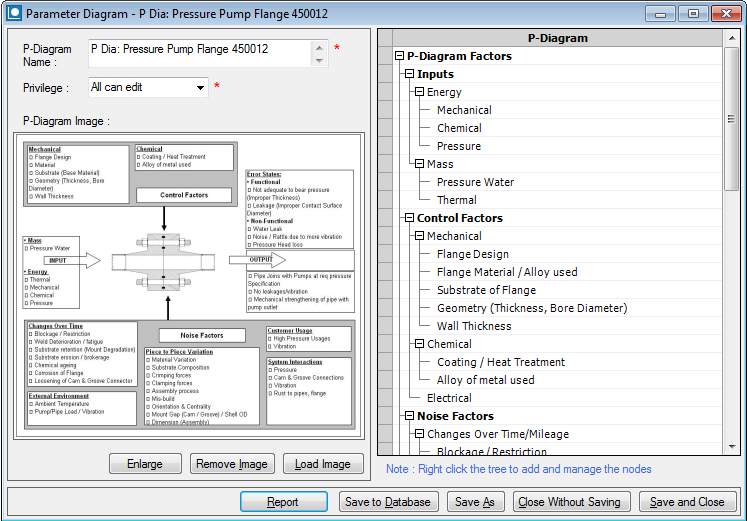Collapse the Inputs tree node

point(409,74)
